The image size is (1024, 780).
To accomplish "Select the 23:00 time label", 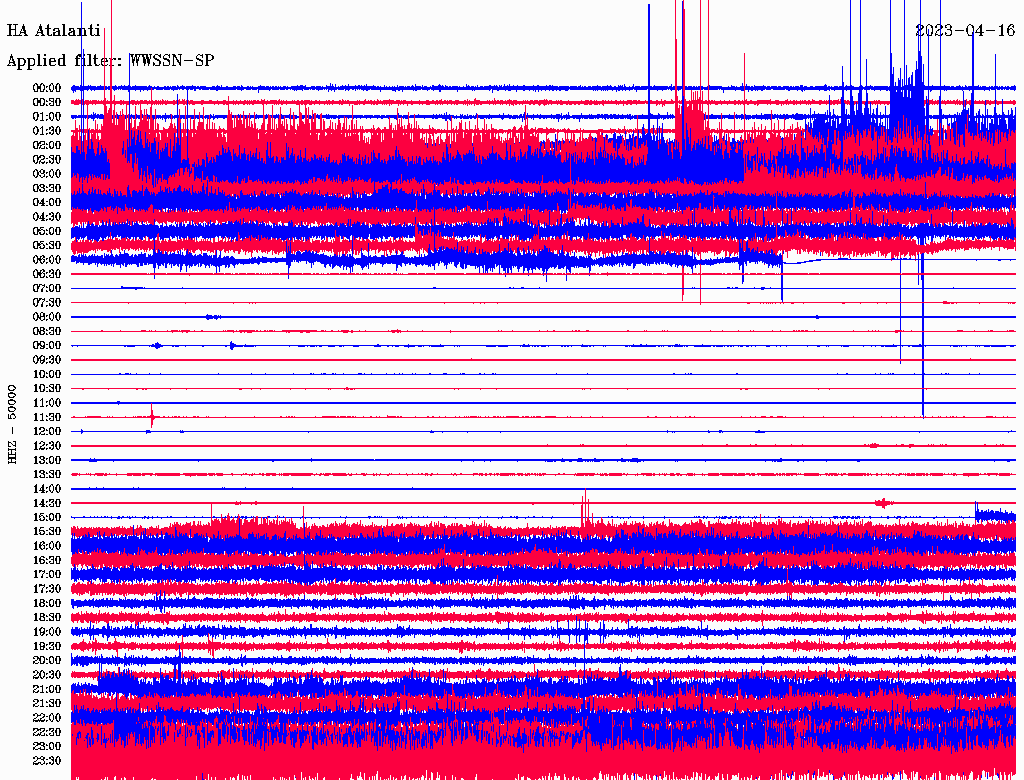I will [x=47, y=746].
